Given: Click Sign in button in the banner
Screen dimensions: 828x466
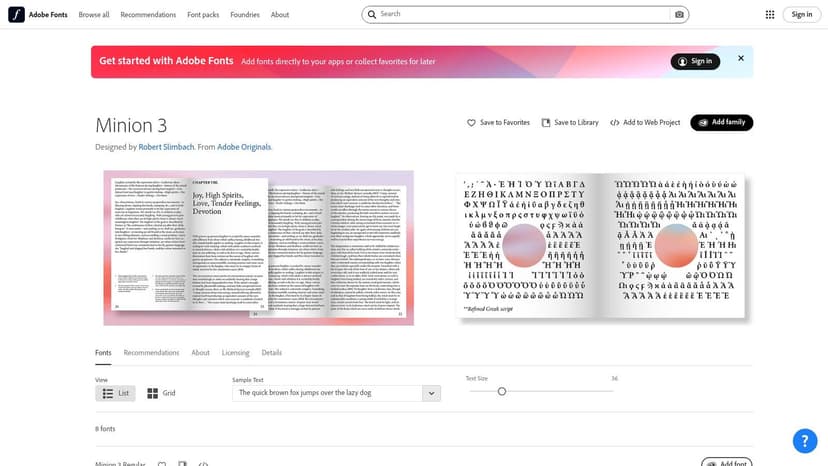Looking at the screenshot, I should point(695,61).
